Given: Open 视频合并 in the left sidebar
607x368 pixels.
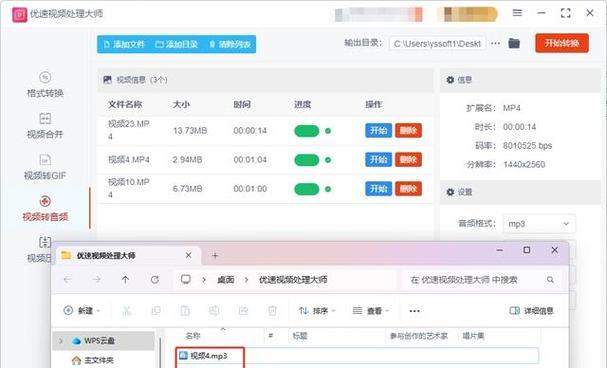Looking at the screenshot, I should (45, 126).
